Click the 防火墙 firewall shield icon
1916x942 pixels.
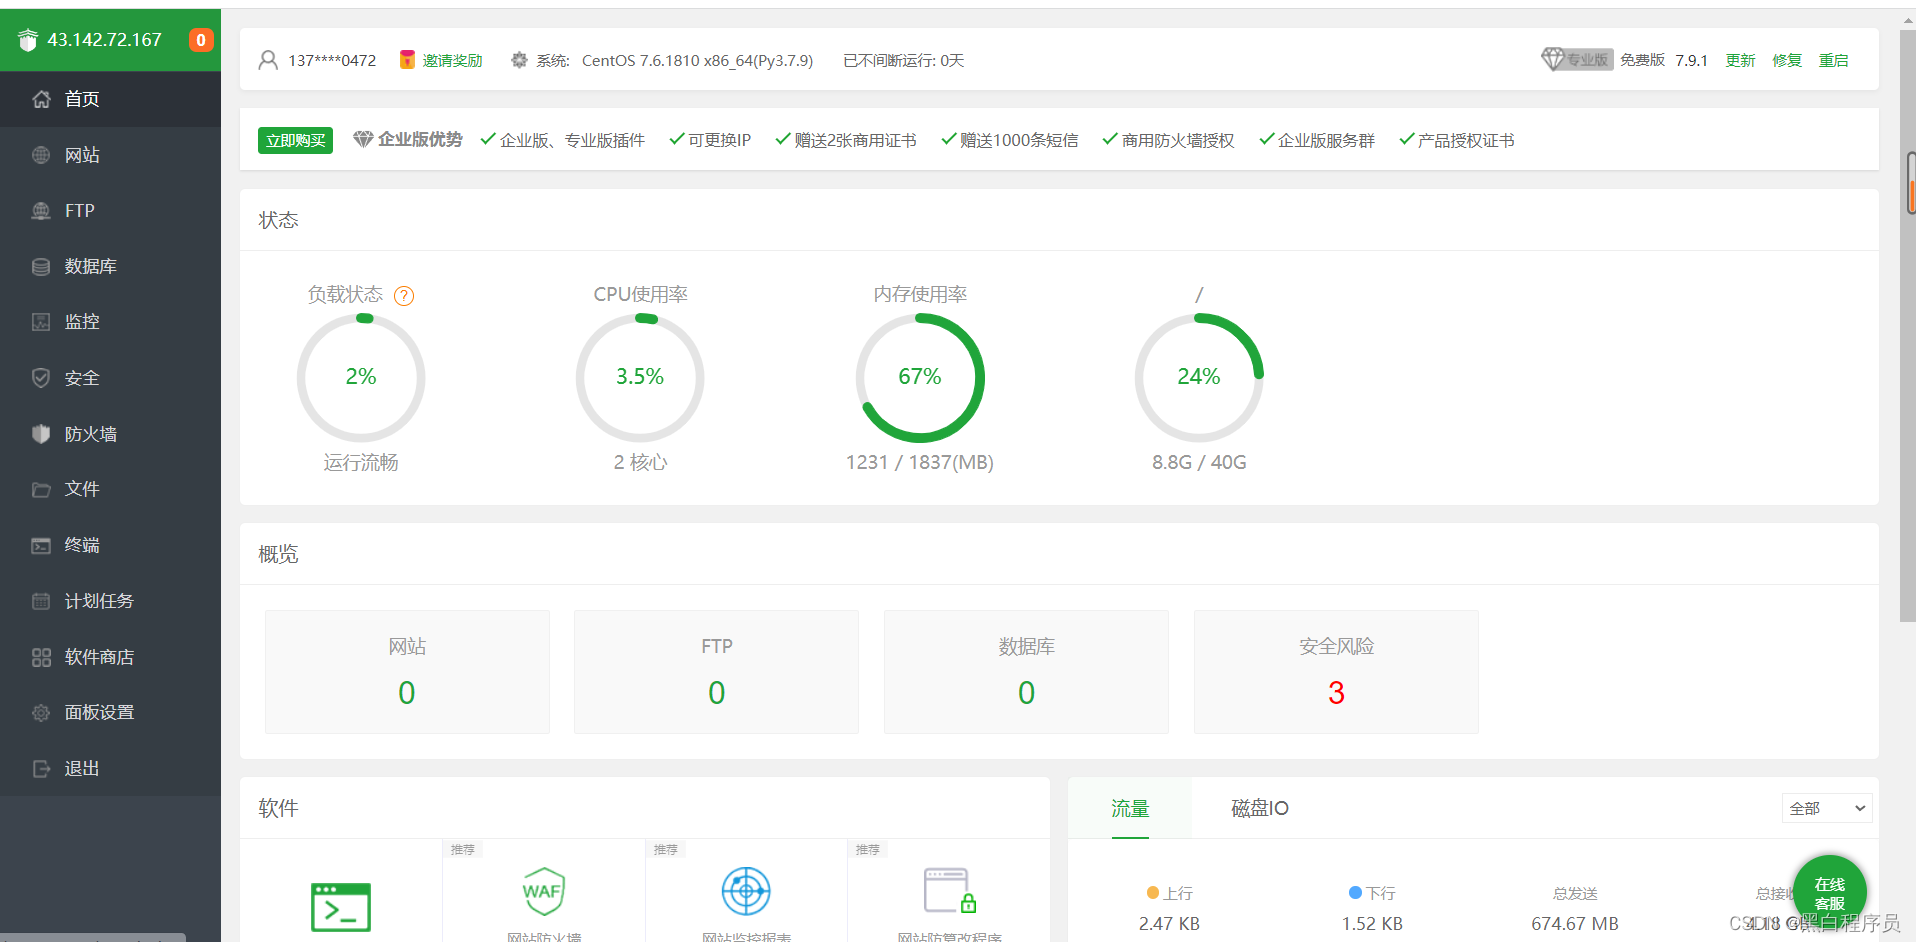[41, 434]
